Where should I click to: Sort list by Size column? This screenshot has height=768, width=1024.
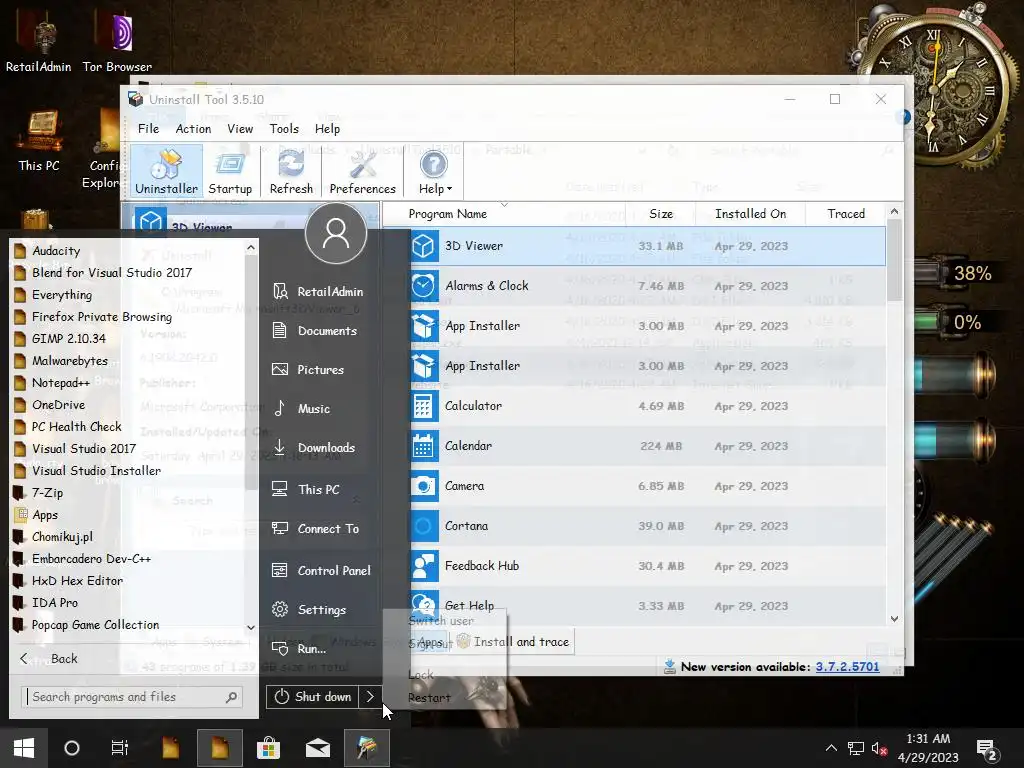[x=660, y=214]
